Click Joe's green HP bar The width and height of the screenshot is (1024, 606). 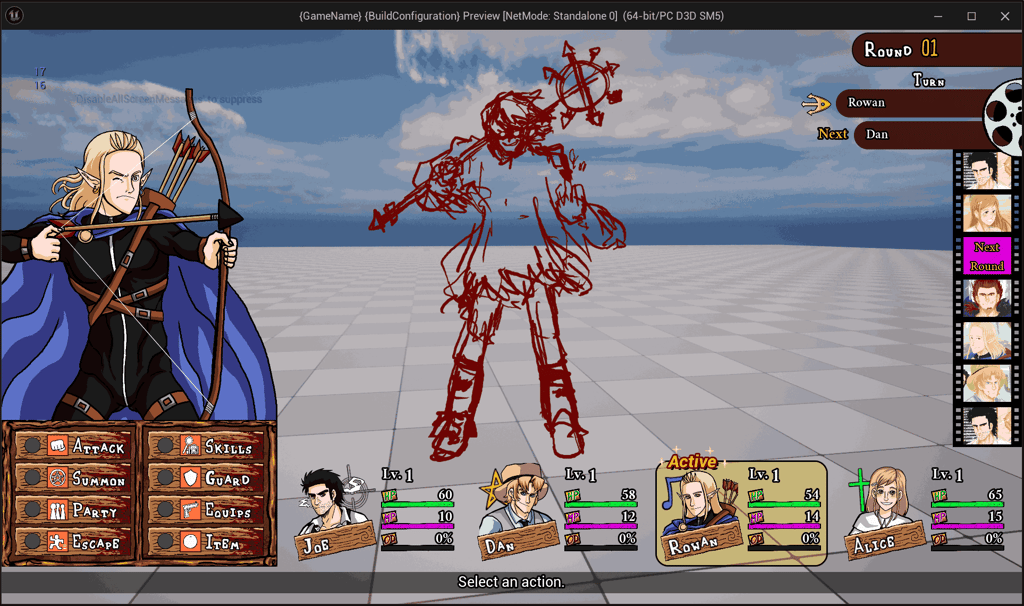click(418, 505)
